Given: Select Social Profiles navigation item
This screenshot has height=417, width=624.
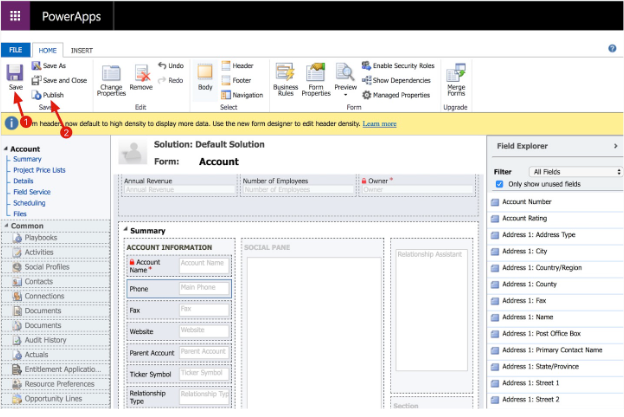Looking at the screenshot, I should pyautogui.click(x=56, y=267).
